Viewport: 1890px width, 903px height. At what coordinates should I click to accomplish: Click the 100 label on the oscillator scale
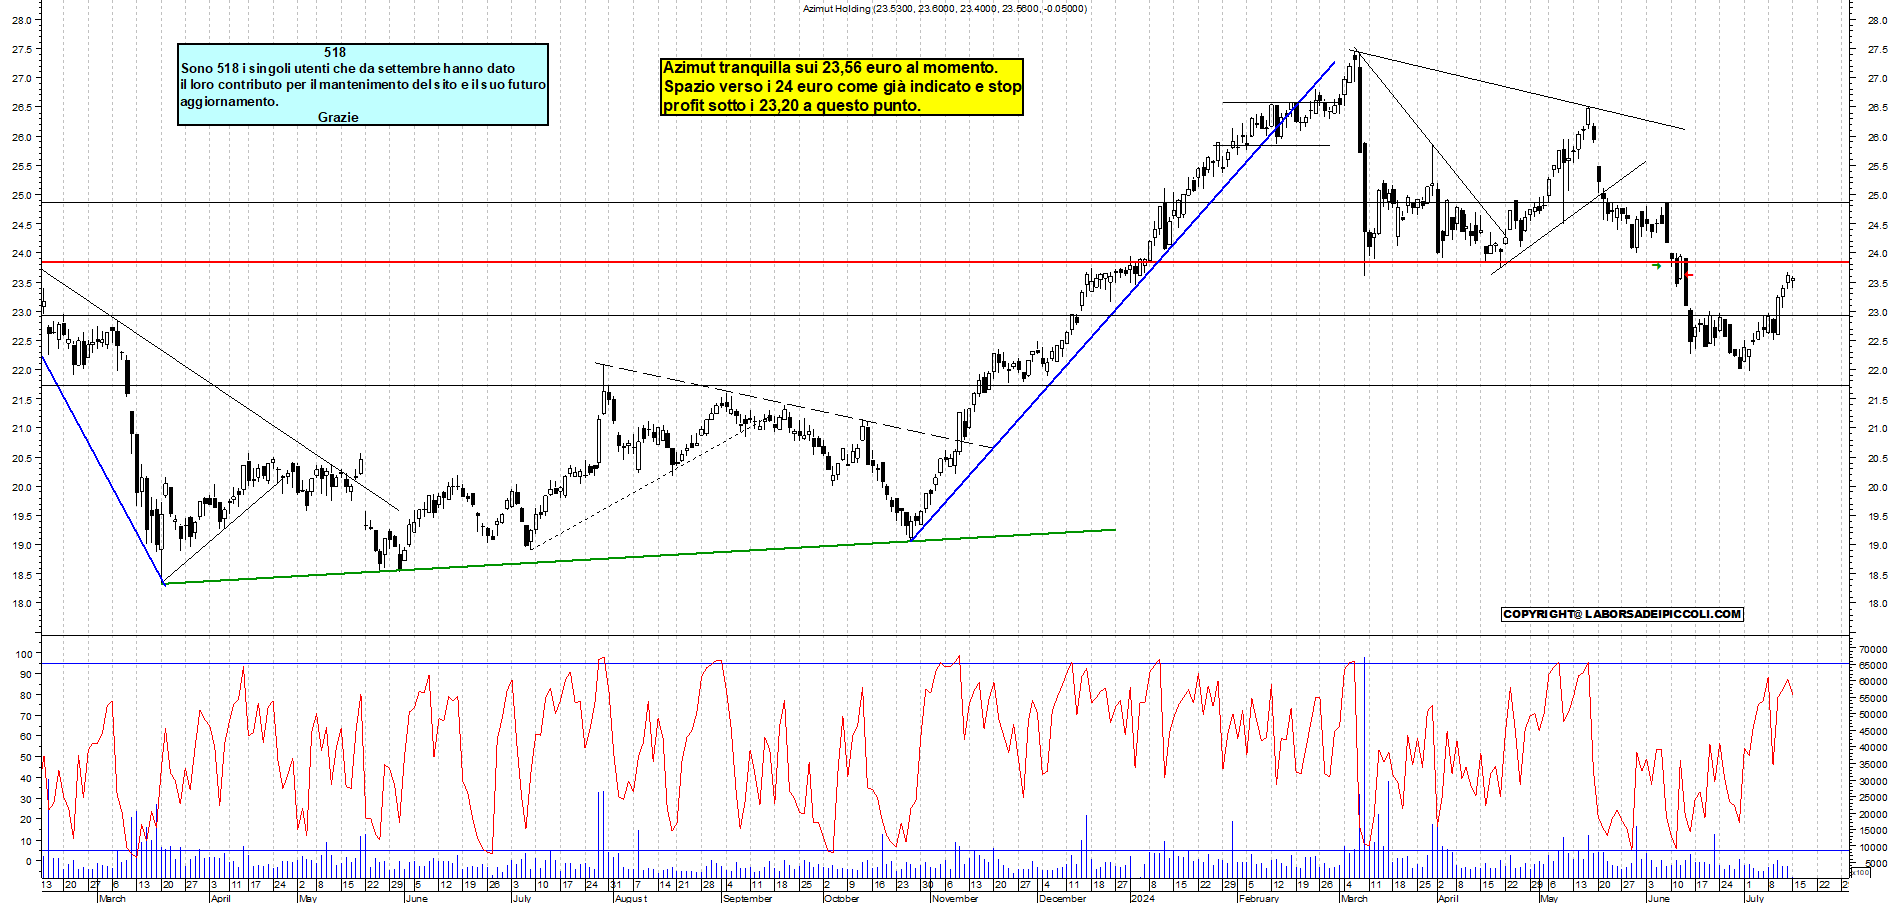(23, 653)
